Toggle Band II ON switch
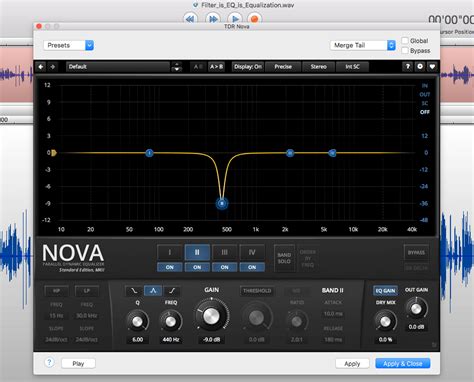Image resolution: width=474 pixels, height=382 pixels. (197, 267)
